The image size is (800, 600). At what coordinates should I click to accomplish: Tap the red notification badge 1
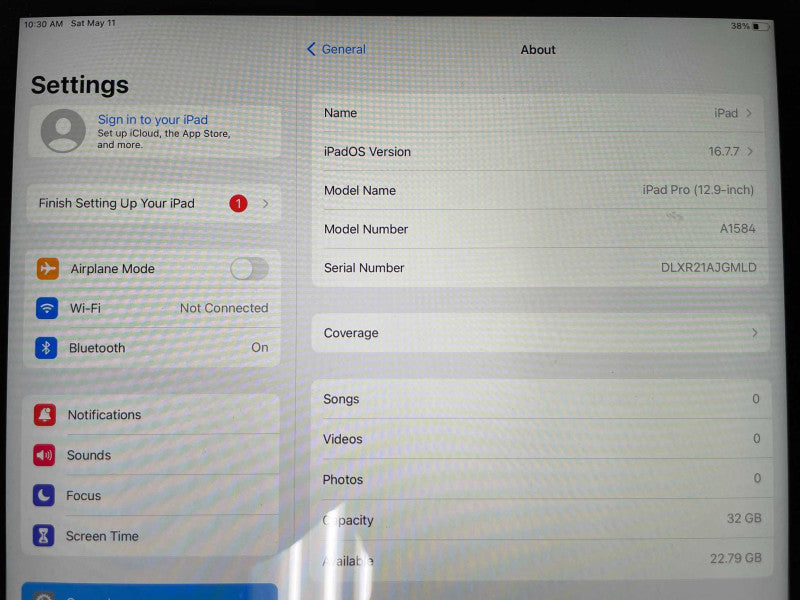[238, 204]
